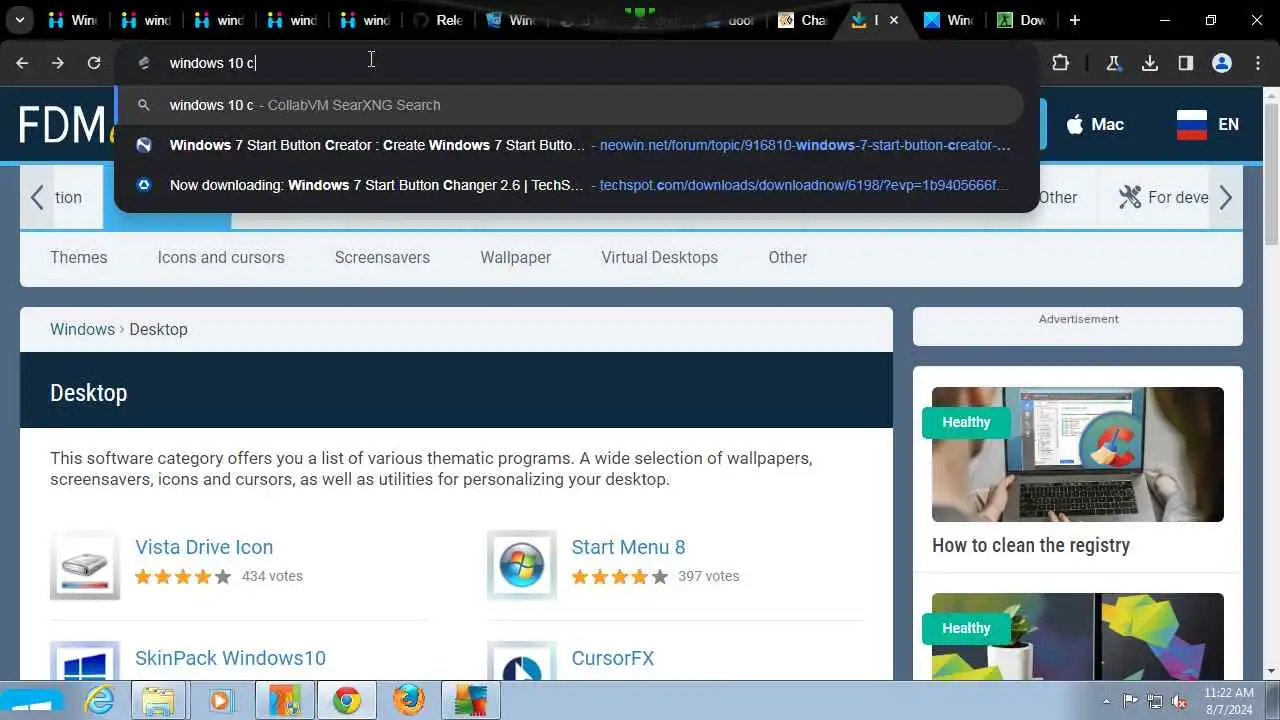
Task: Open the Chrome extensions puzzle icon
Action: pos(1061,63)
